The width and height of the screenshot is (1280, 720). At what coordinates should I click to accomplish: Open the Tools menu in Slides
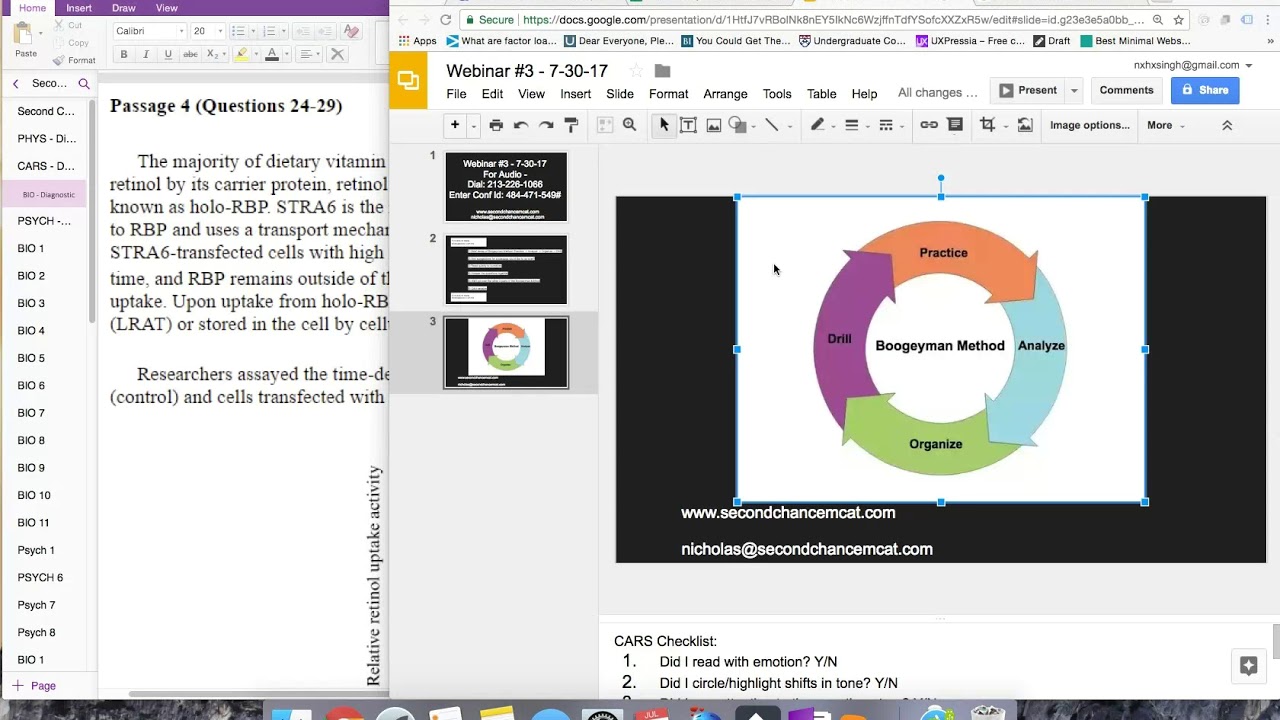[x=777, y=94]
